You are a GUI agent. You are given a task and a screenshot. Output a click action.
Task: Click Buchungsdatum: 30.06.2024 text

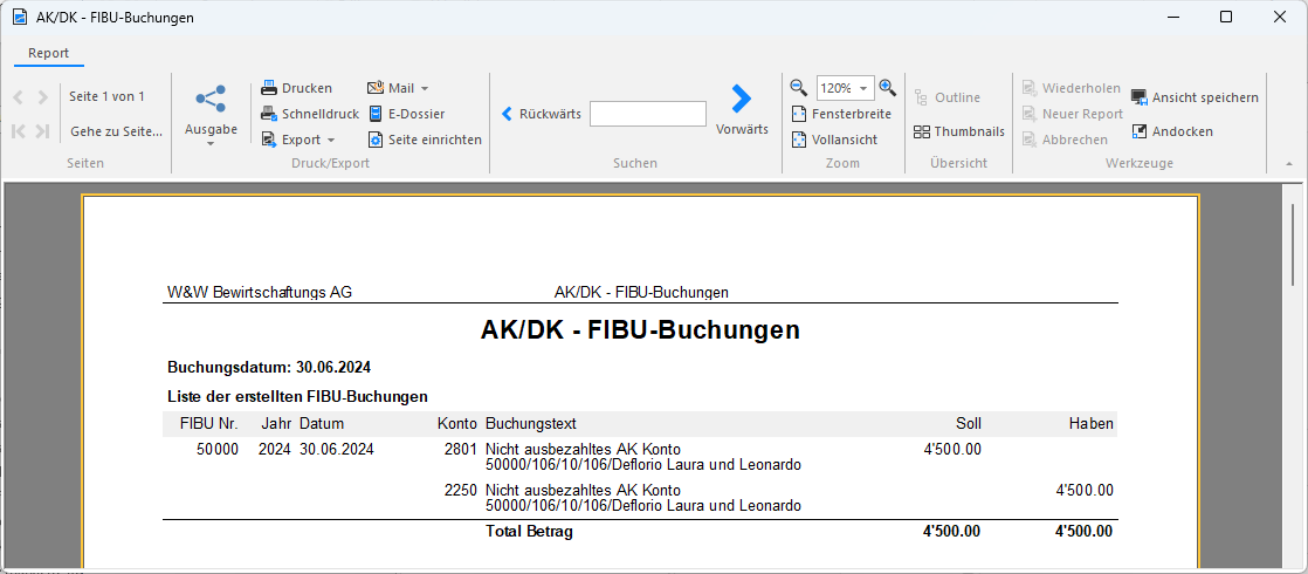click(269, 368)
